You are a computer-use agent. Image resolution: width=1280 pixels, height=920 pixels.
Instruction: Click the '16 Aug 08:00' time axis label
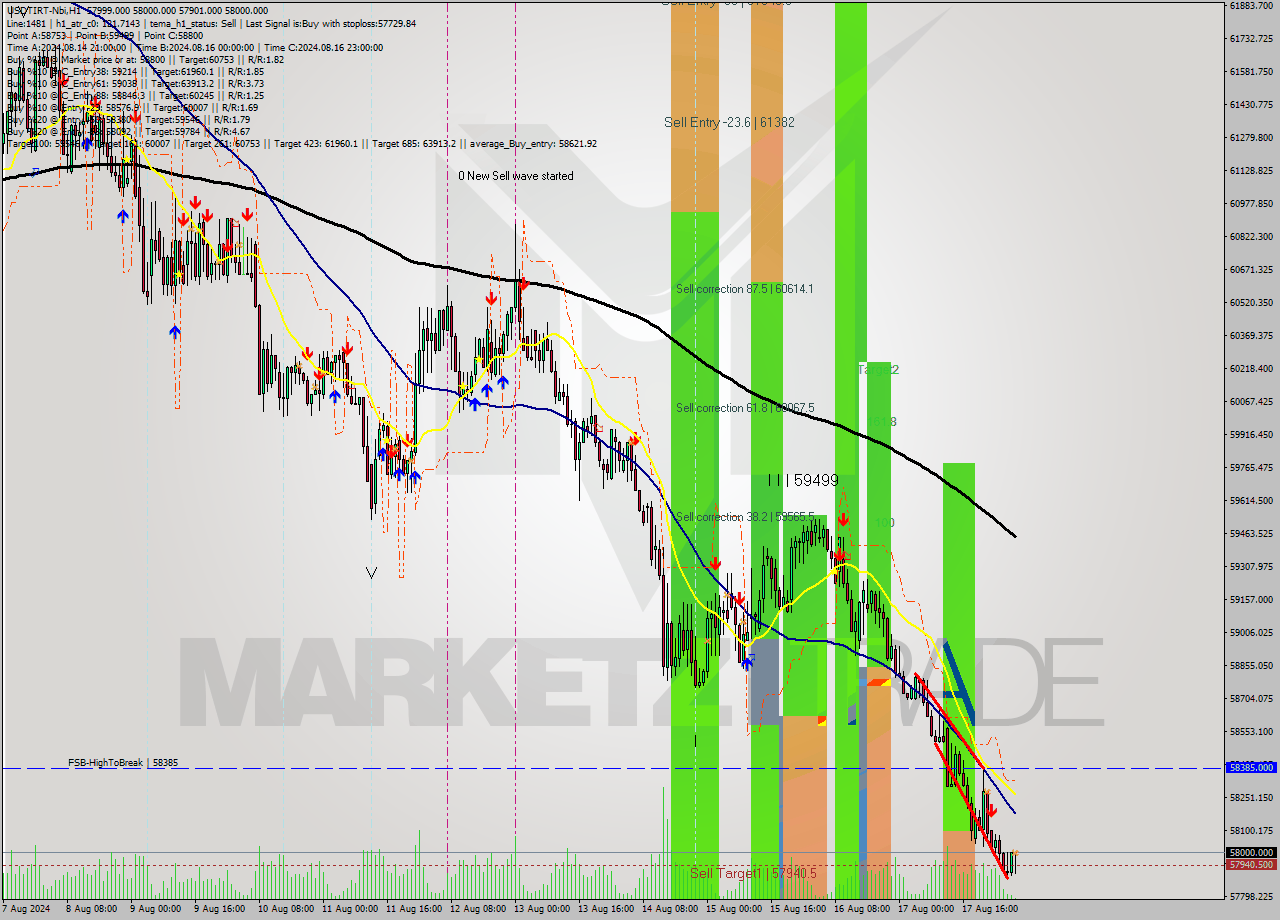862,909
